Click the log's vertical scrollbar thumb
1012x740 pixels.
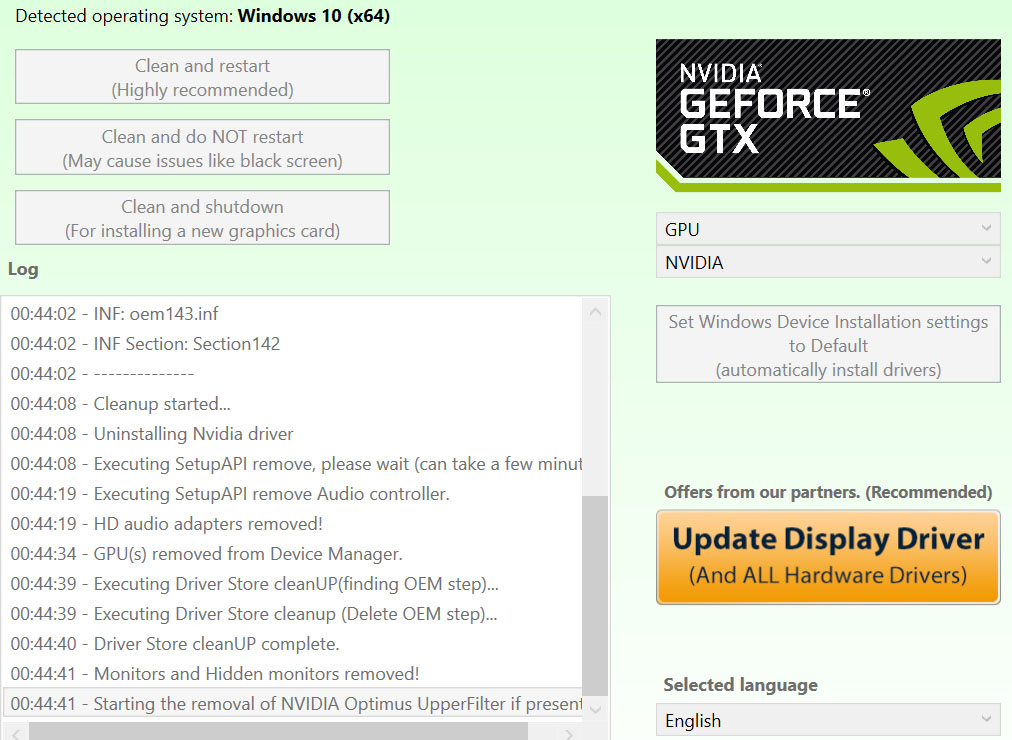595,595
